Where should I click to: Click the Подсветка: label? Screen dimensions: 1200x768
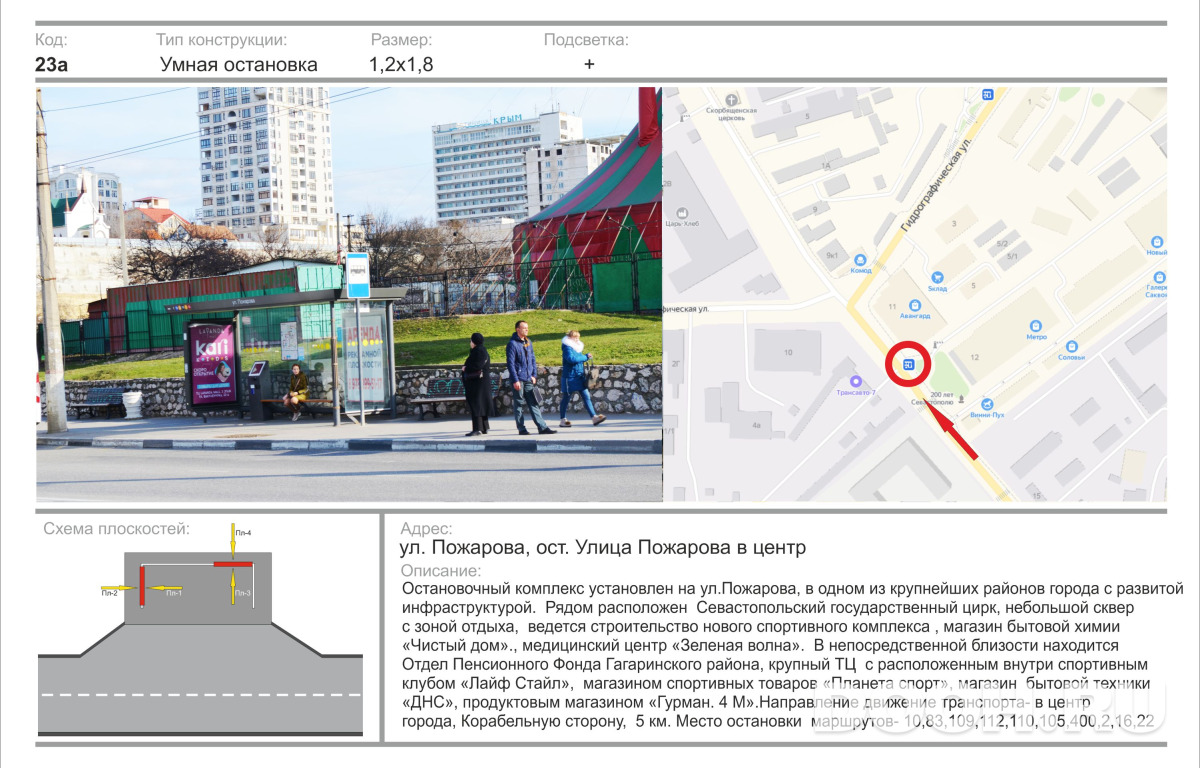[x=586, y=40]
